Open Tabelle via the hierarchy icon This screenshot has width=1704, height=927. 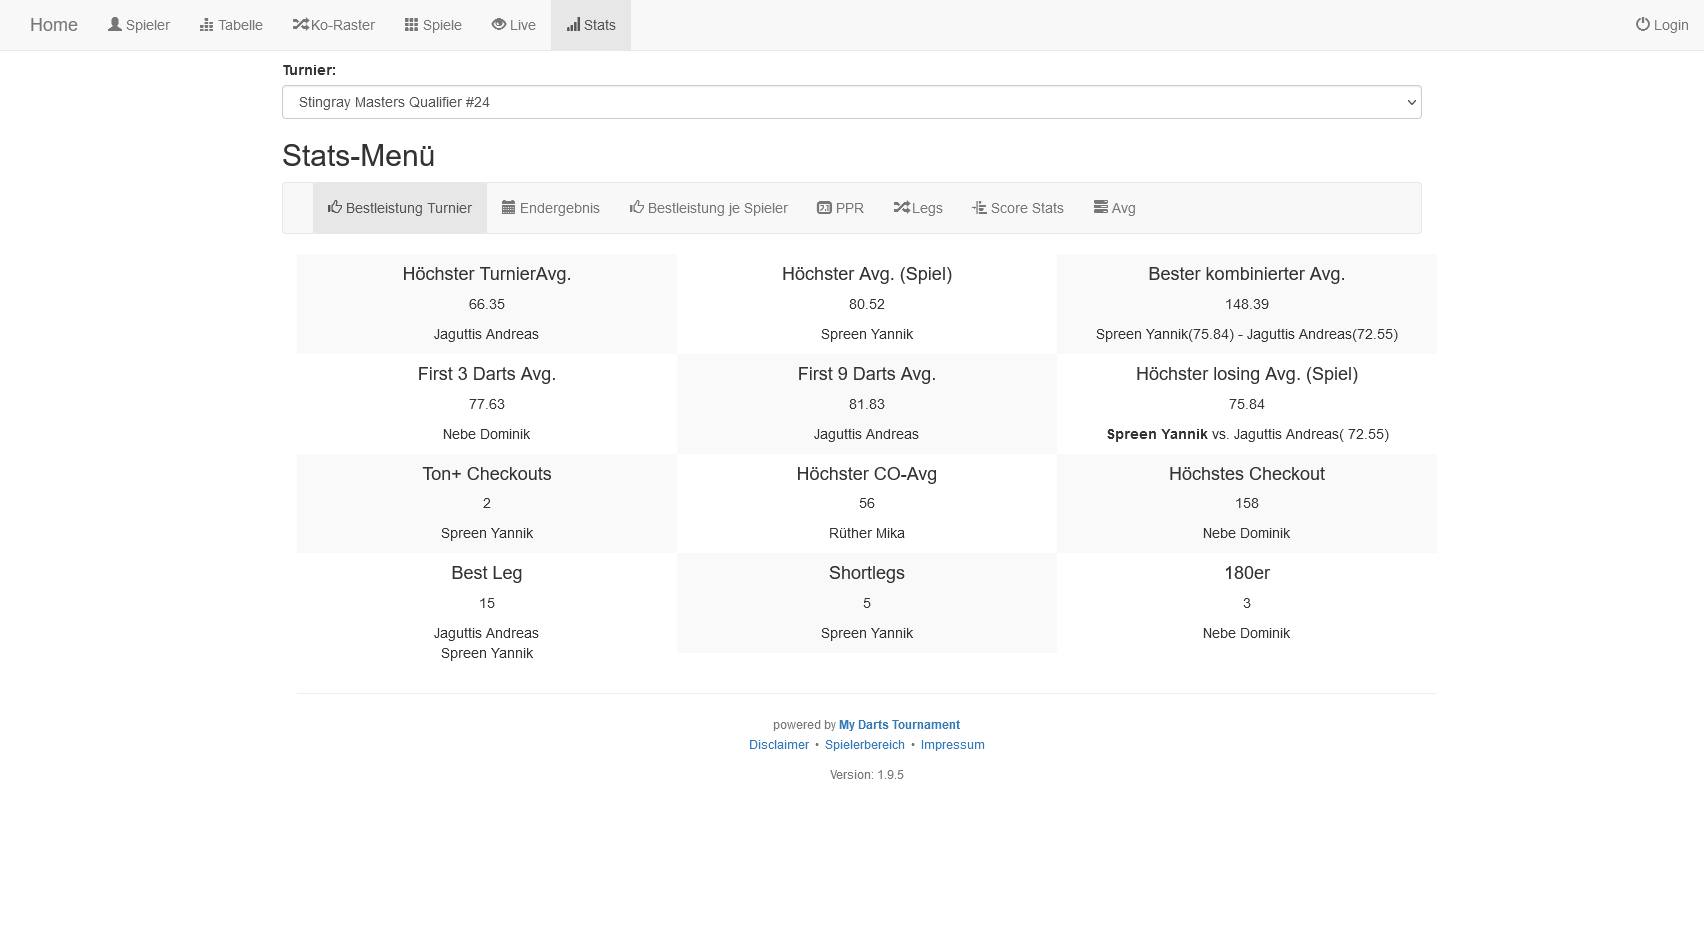click(x=207, y=25)
